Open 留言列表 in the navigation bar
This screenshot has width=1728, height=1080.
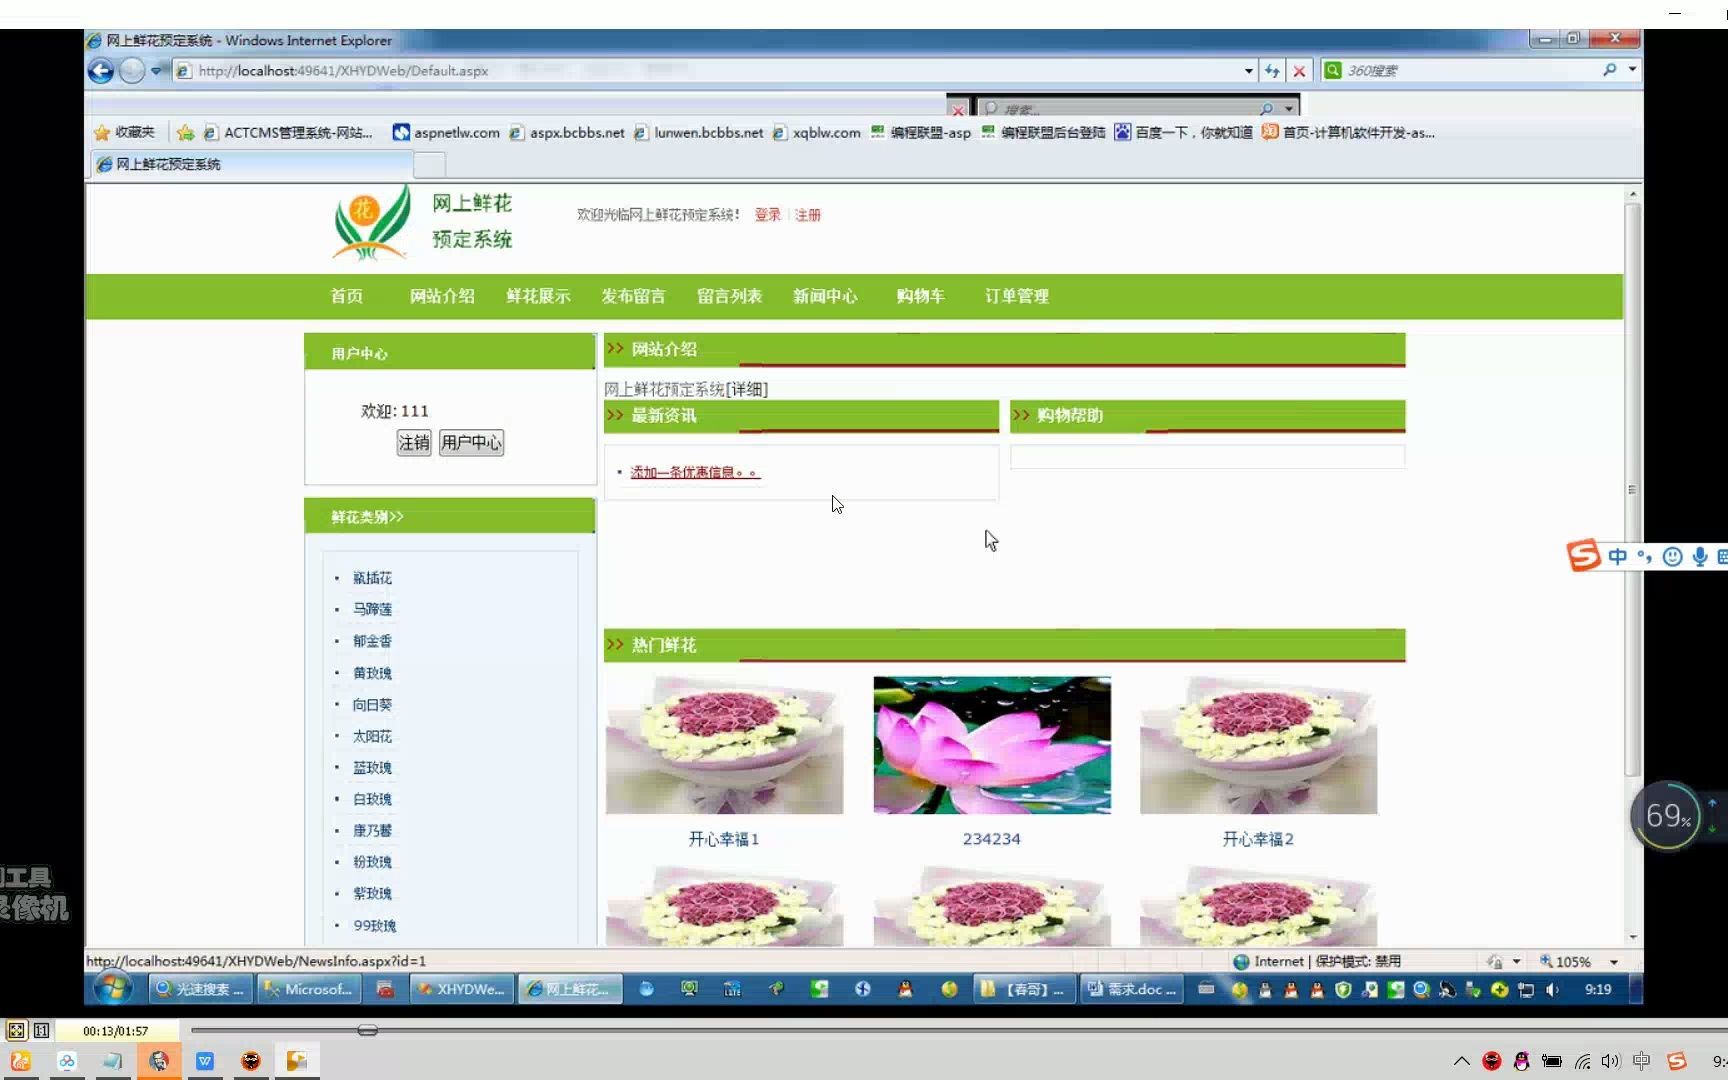[x=729, y=296]
